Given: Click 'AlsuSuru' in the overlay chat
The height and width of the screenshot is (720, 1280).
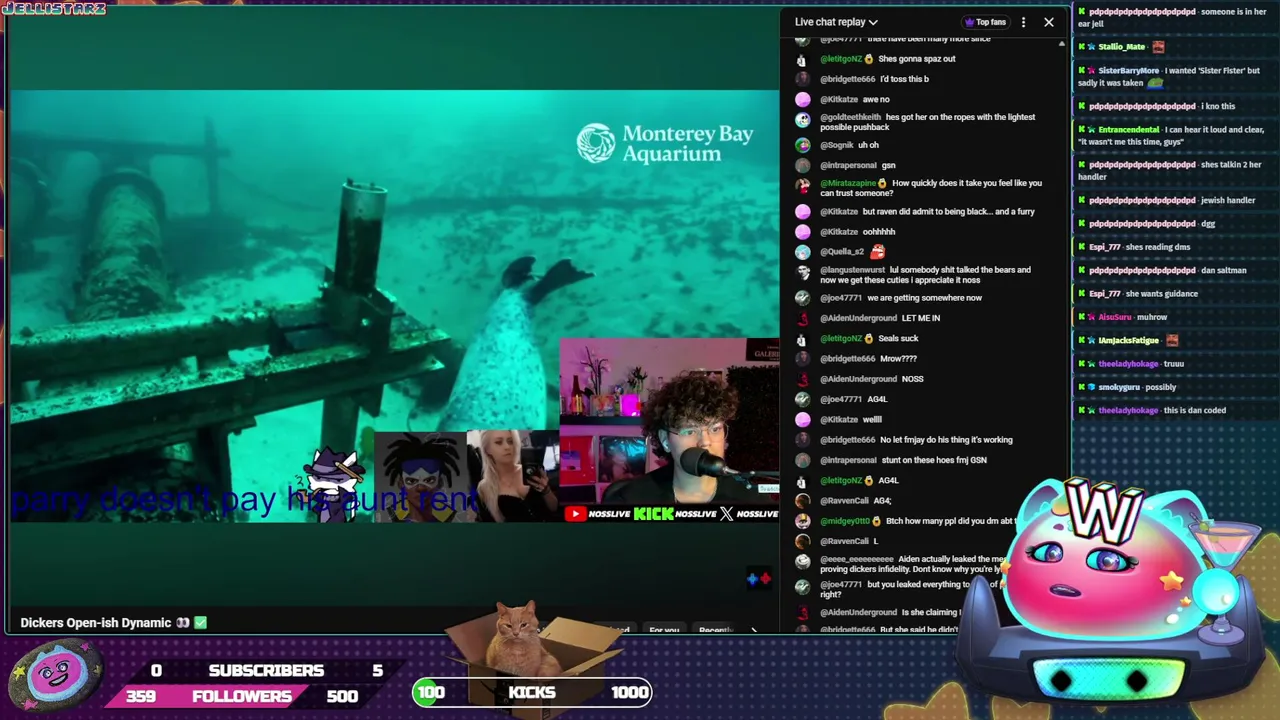Looking at the screenshot, I should point(1114,317).
